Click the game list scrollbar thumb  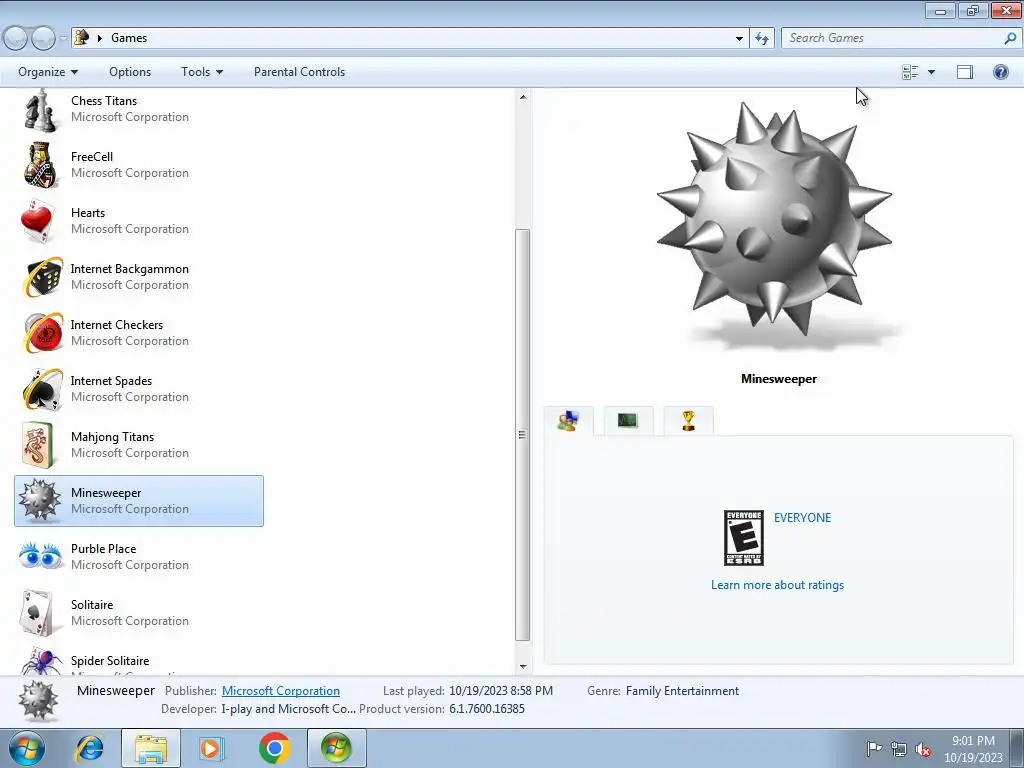pyautogui.click(x=522, y=435)
